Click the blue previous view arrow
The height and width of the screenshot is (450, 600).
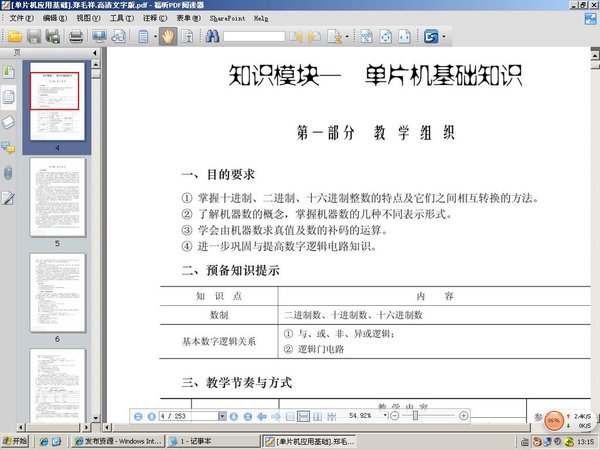(262, 416)
